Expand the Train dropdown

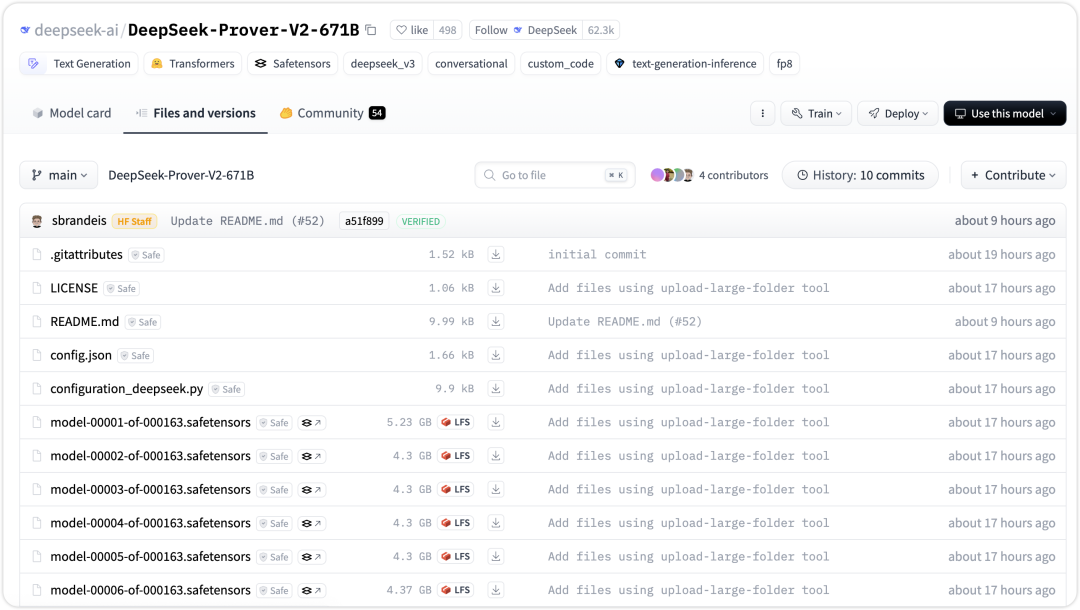816,114
